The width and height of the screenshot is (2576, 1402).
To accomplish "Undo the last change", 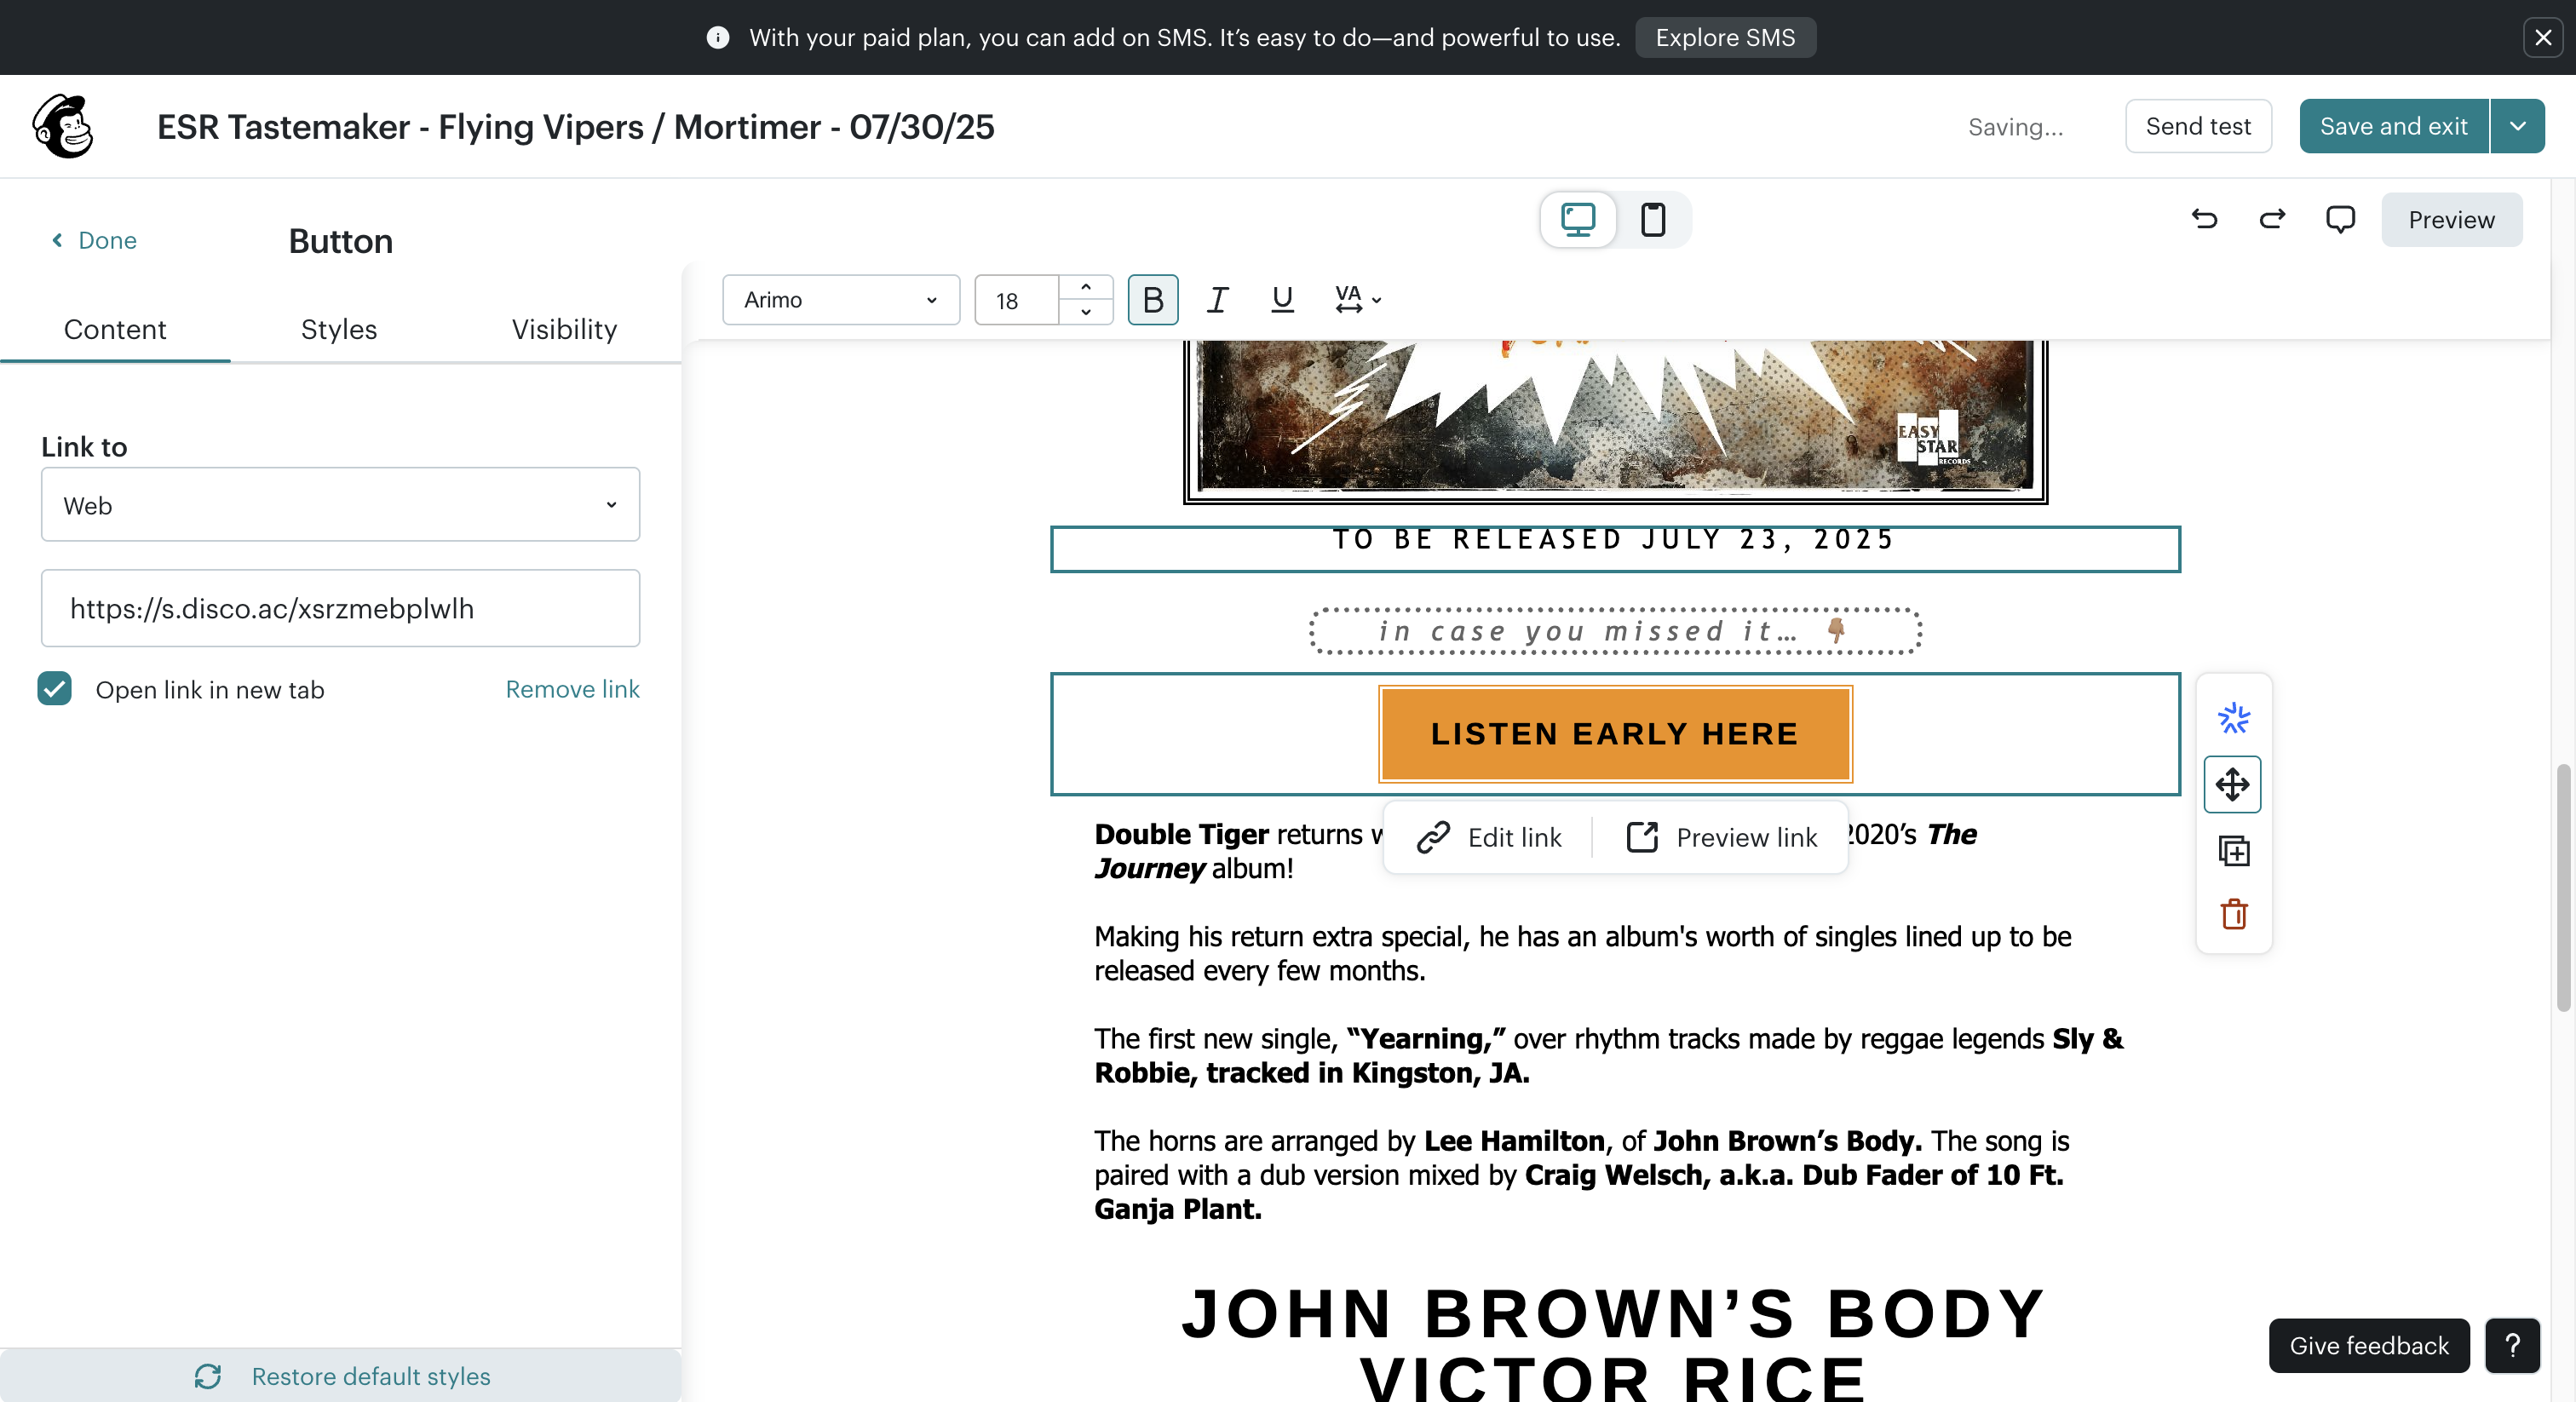I will coord(2204,219).
